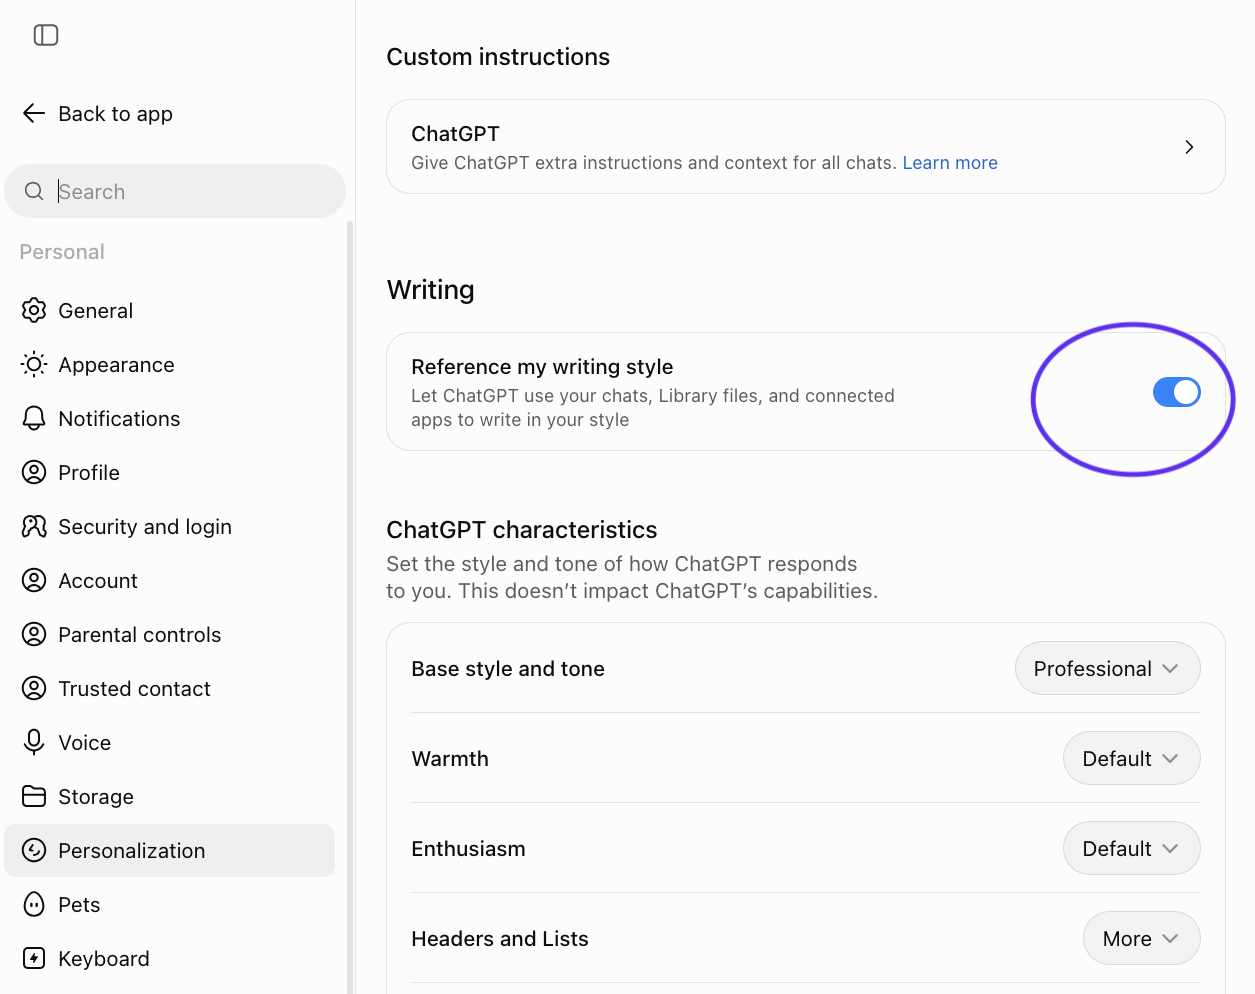Viewport: 1255px width, 994px height.
Task: Click the Writing section heading
Action: (x=431, y=290)
